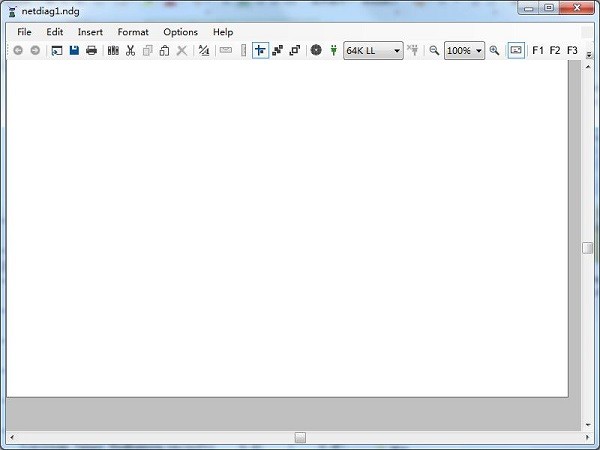Click the F3 toolbar button
The height and width of the screenshot is (450, 600).
coord(572,50)
